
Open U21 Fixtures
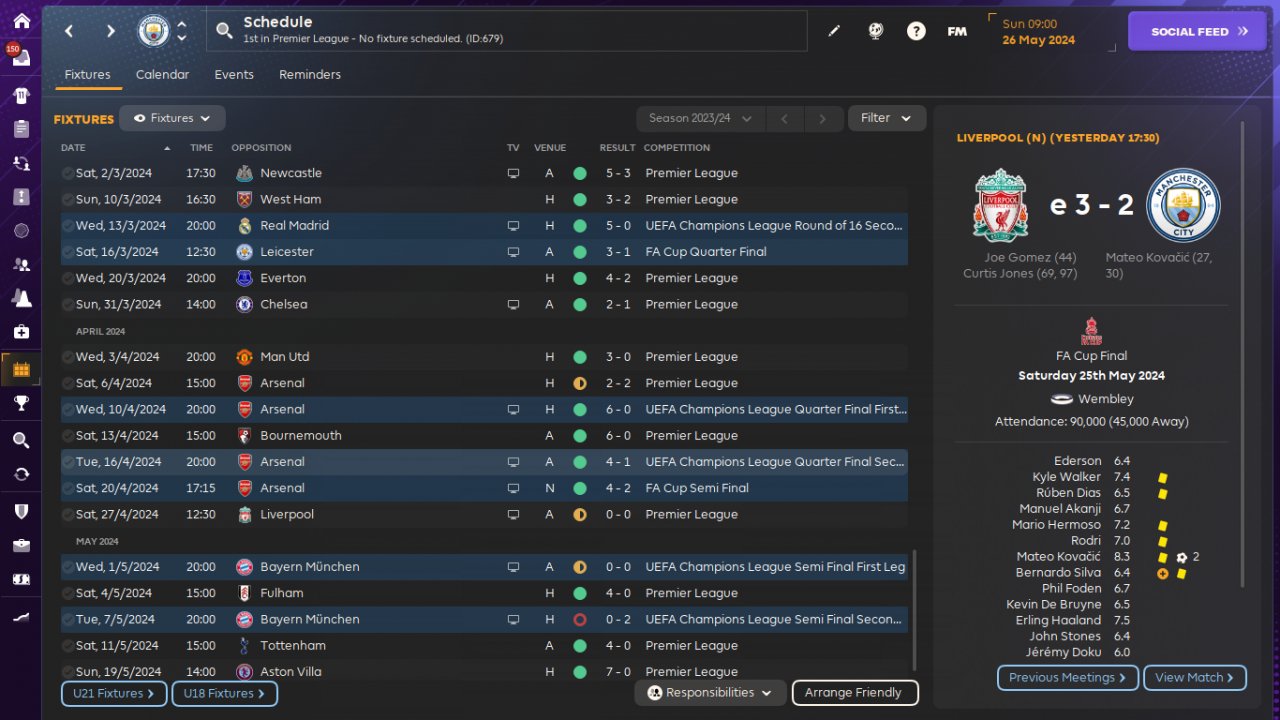(x=114, y=693)
